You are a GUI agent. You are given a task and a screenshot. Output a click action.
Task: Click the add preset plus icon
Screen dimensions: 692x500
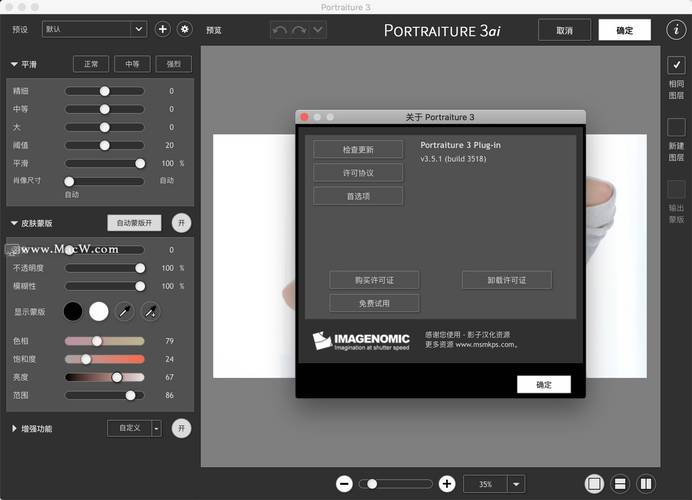click(x=163, y=30)
